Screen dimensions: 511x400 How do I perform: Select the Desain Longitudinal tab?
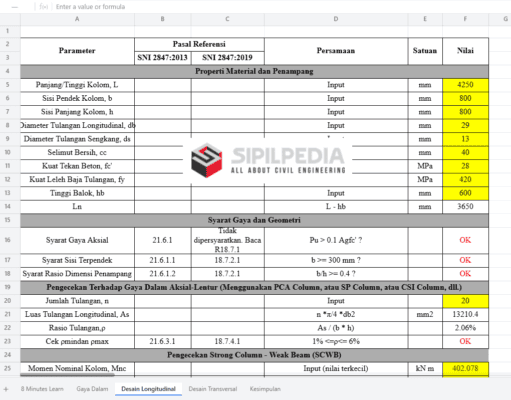point(148,389)
